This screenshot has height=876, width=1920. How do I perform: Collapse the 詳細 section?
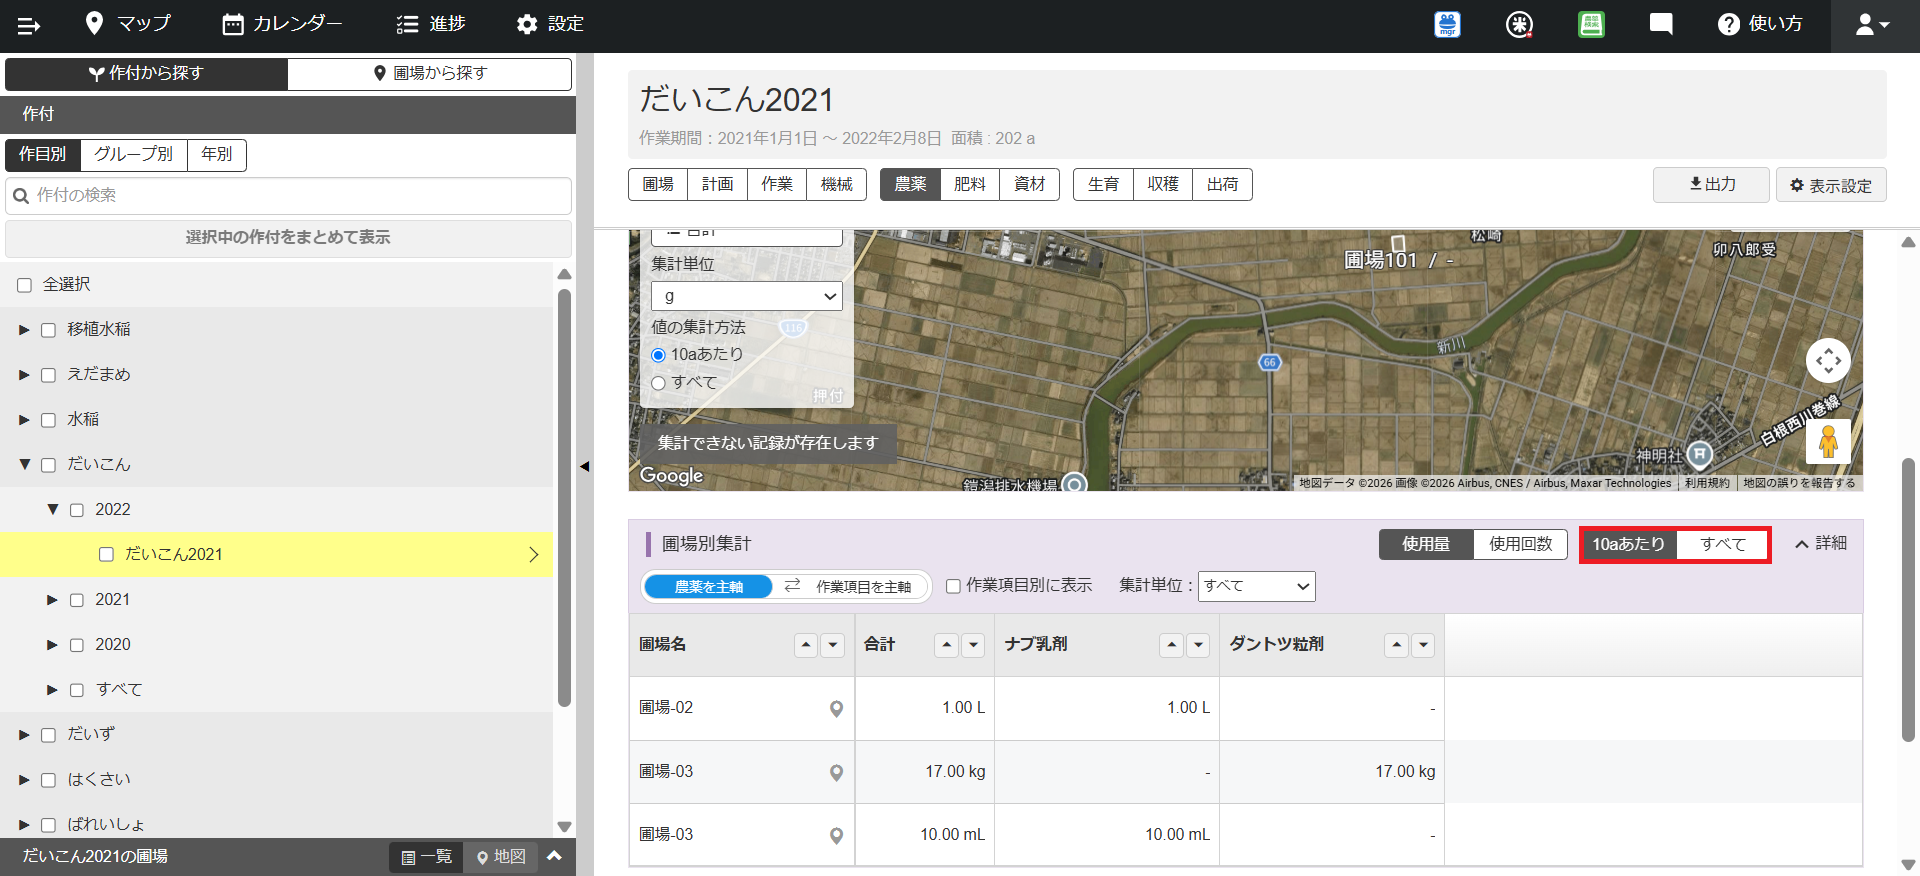click(1821, 543)
